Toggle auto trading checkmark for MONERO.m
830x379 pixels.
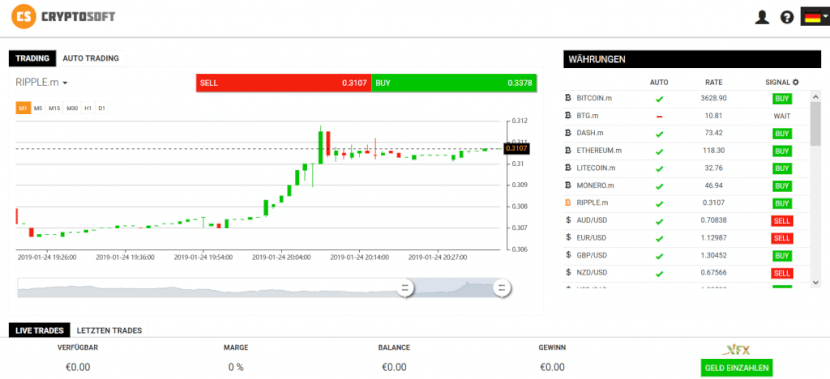point(659,186)
